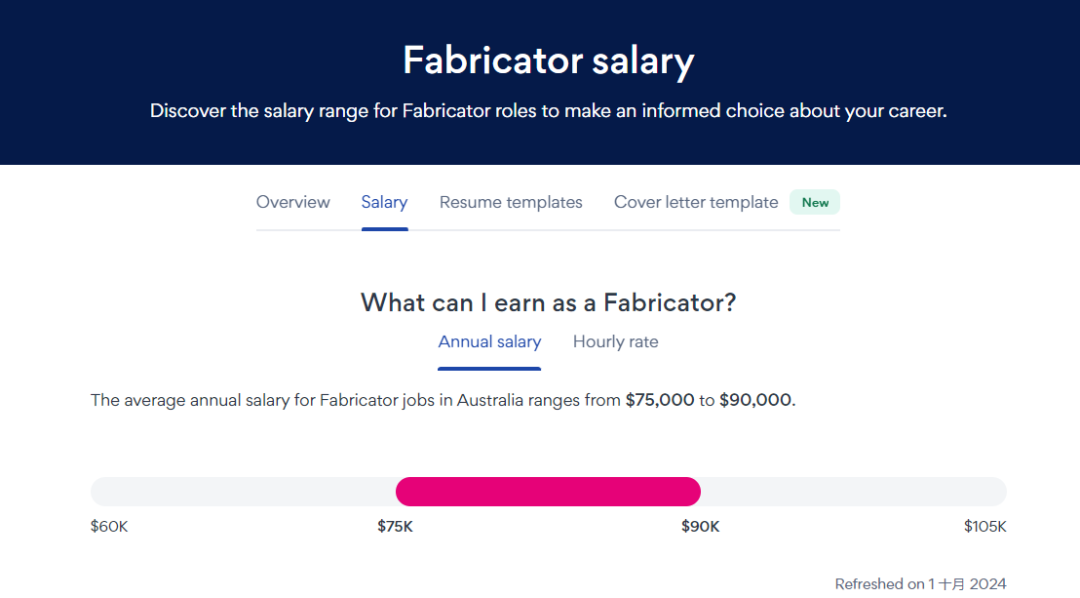Click the $75K scale label

point(395,526)
